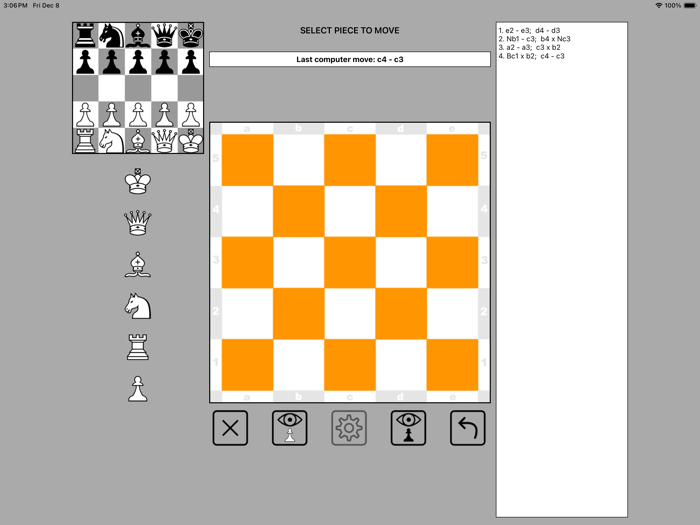Select square e1 on the main board
The image size is (700, 525).
pos(452,365)
